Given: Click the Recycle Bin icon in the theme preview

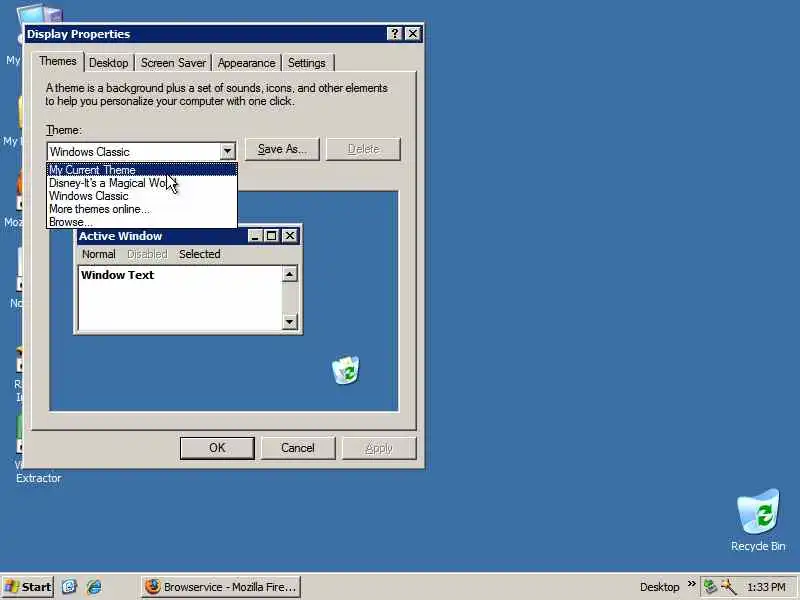Looking at the screenshot, I should [346, 370].
